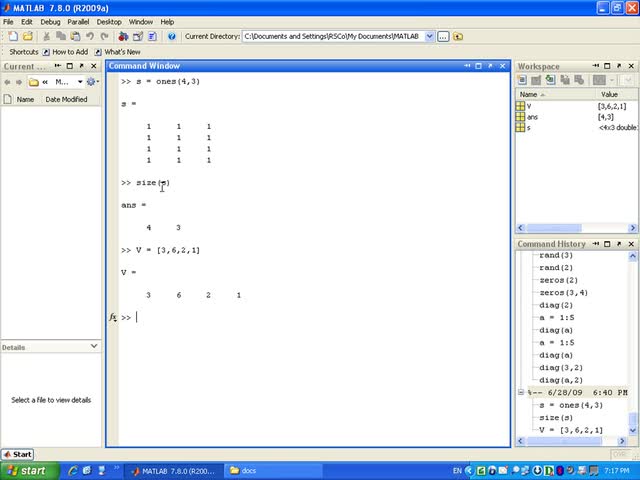Image resolution: width=640 pixels, height=480 pixels.
Task: Open the Window menu
Action: tap(141, 22)
